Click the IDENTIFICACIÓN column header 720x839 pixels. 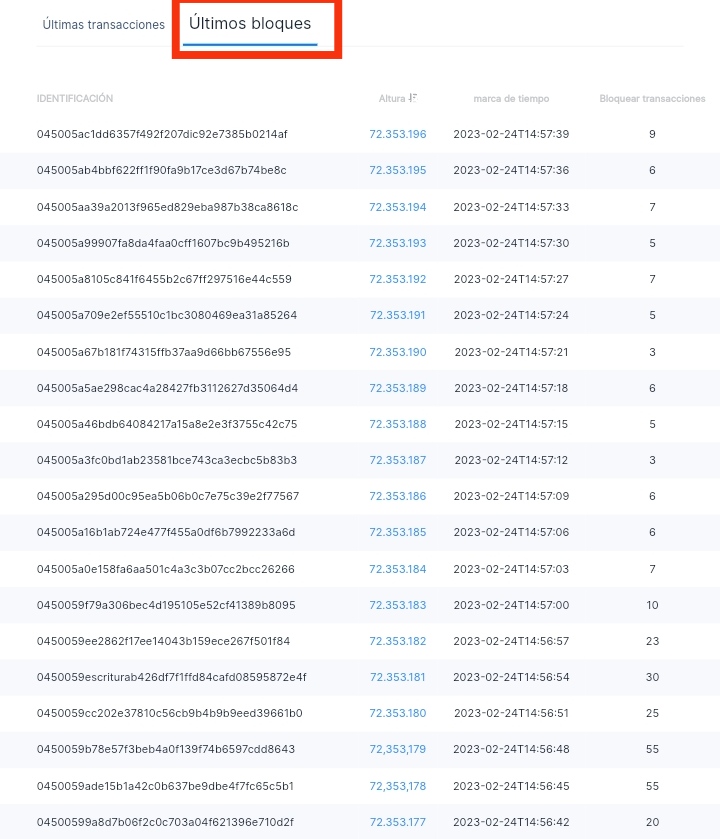point(75,98)
